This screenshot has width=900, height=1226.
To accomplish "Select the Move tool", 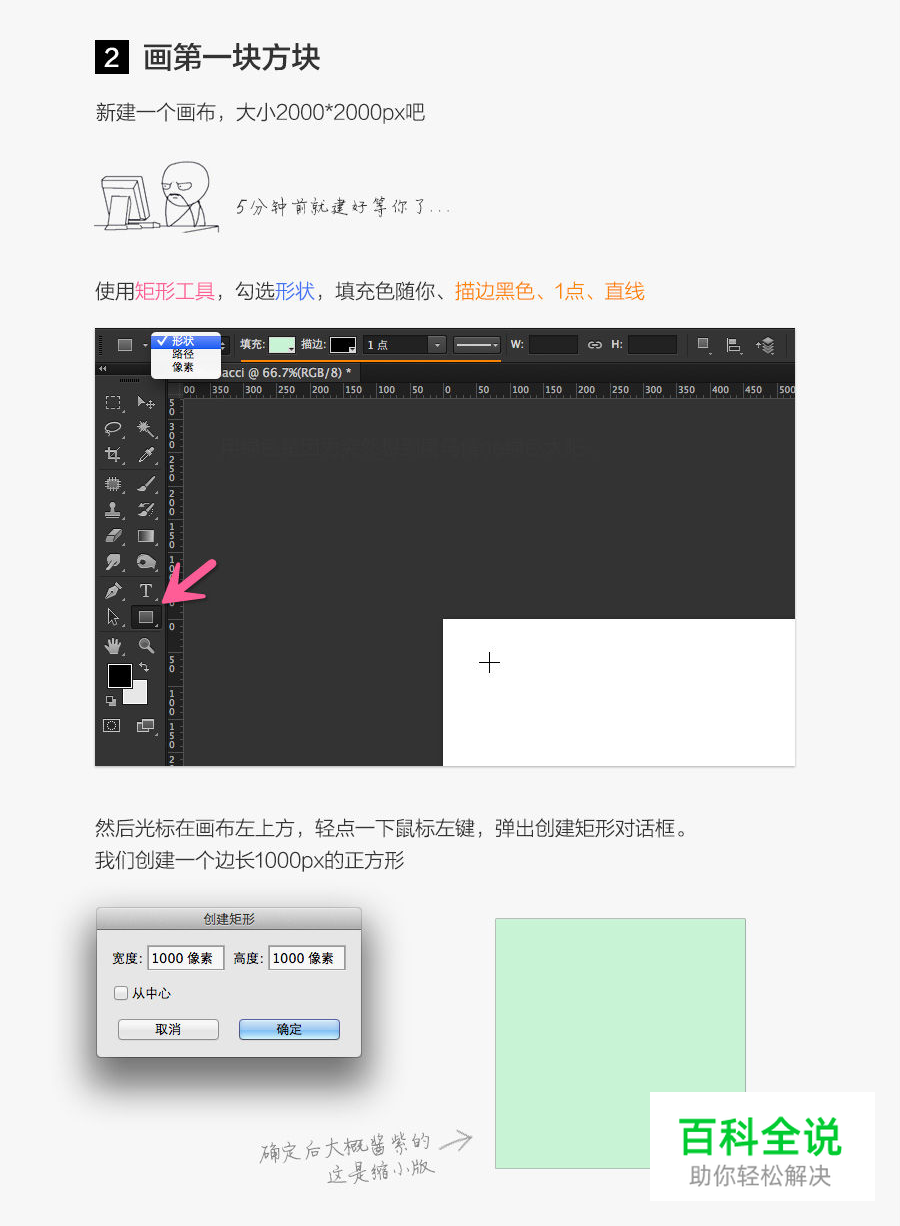I will point(144,404).
